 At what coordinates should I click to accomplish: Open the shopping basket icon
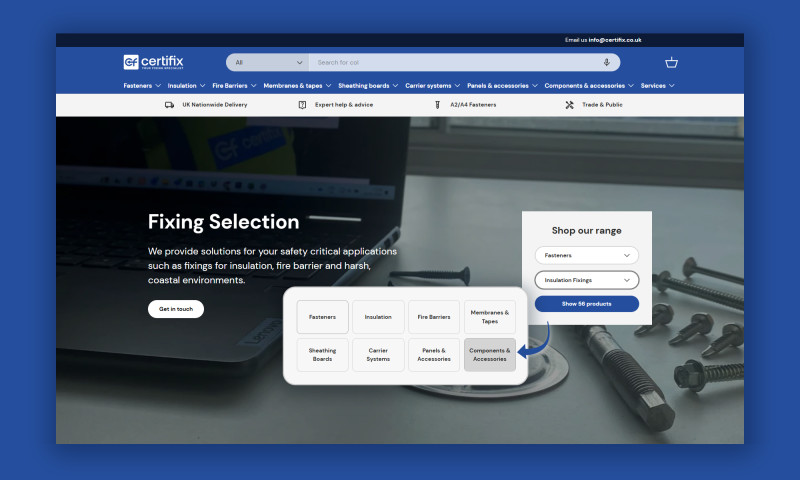click(x=671, y=62)
